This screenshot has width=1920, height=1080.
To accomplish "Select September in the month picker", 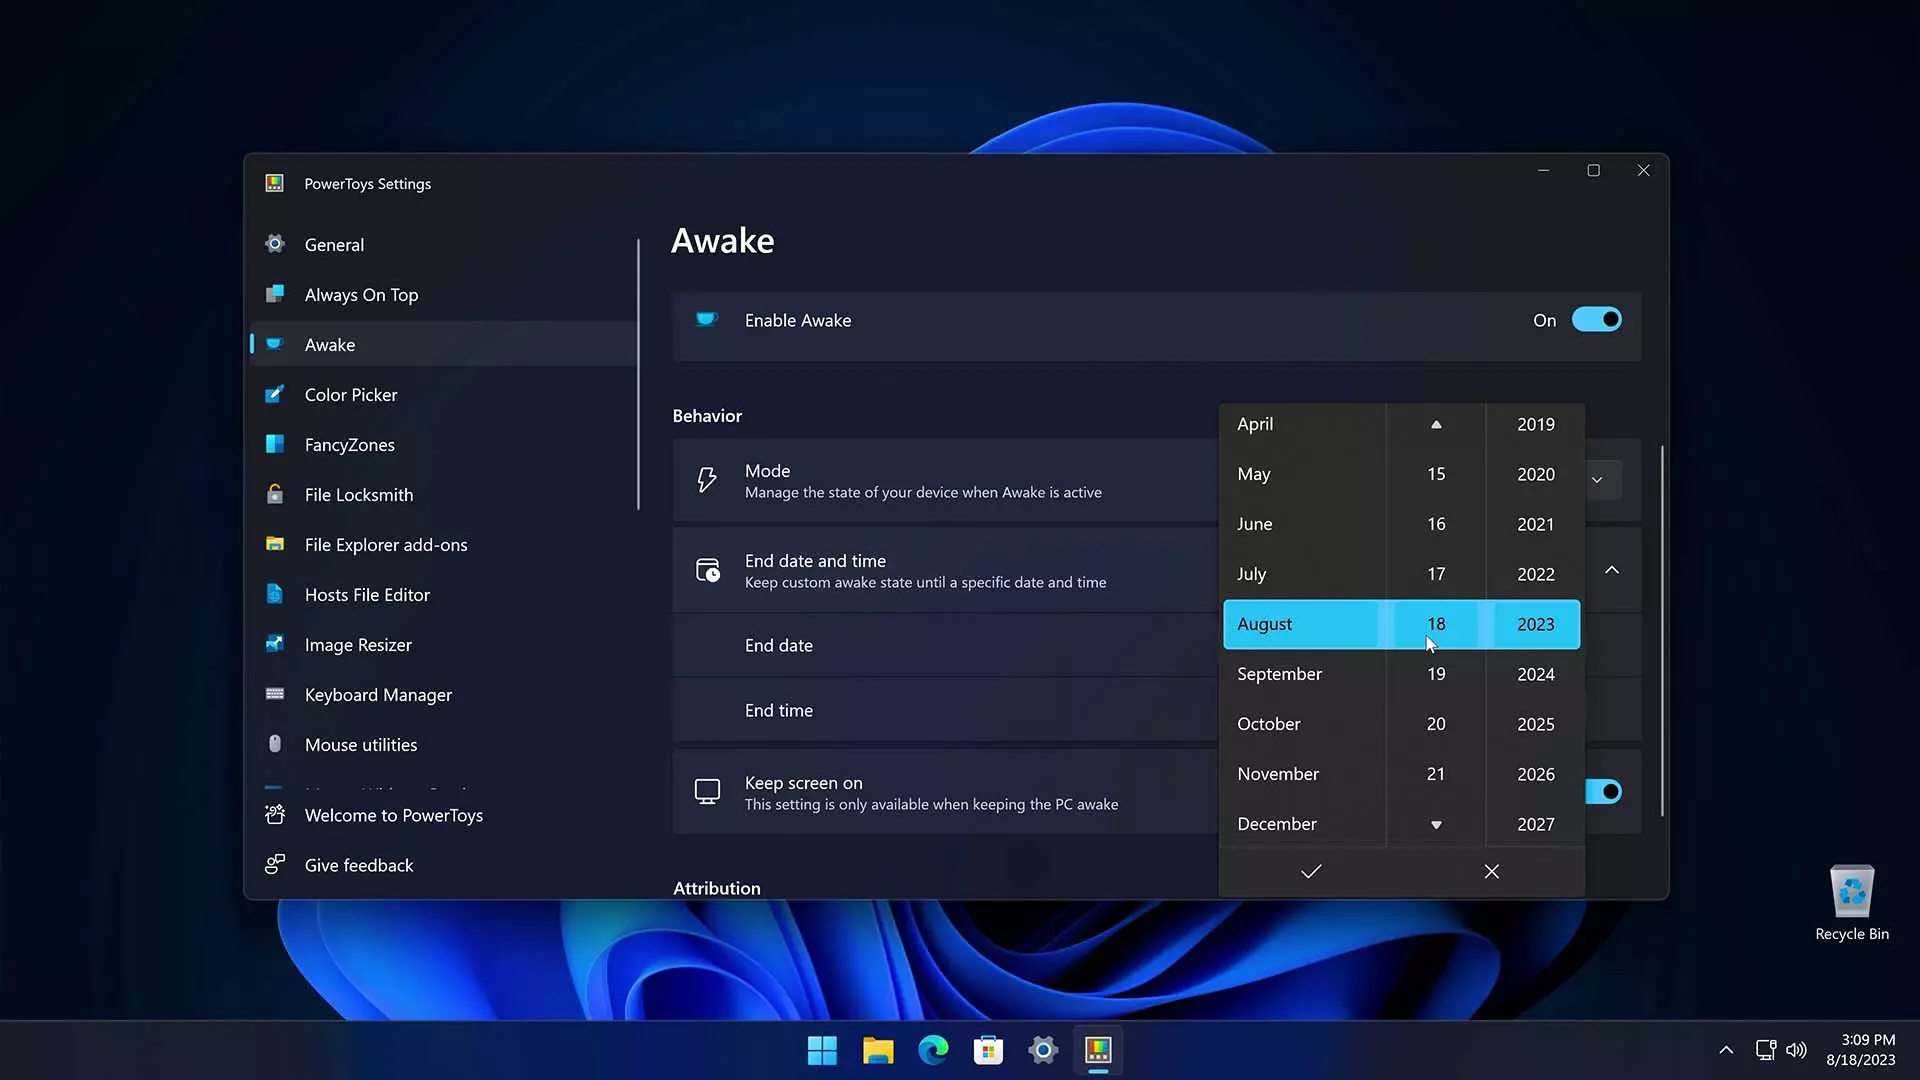I will tap(1302, 674).
